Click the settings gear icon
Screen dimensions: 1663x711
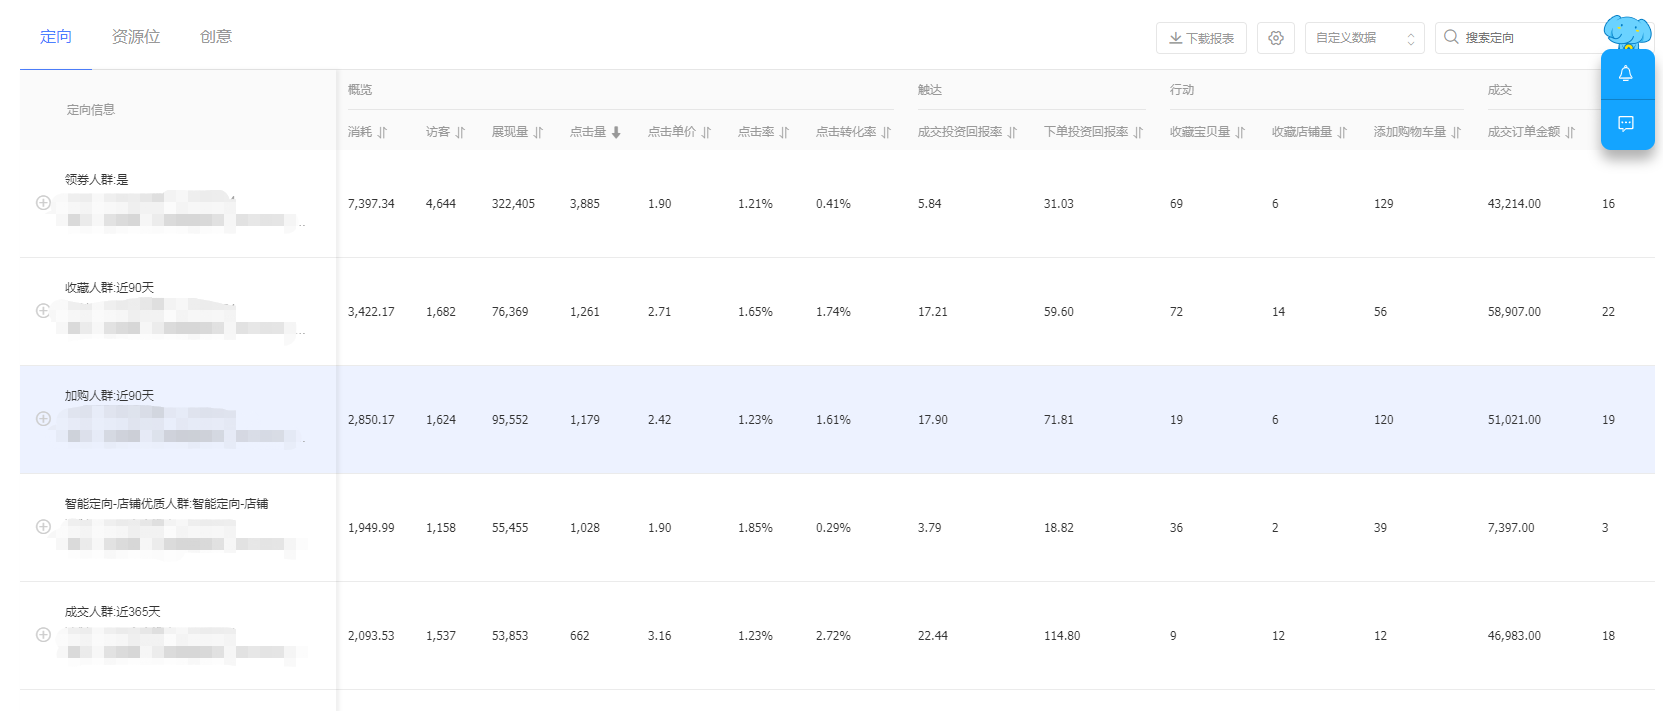[1275, 38]
